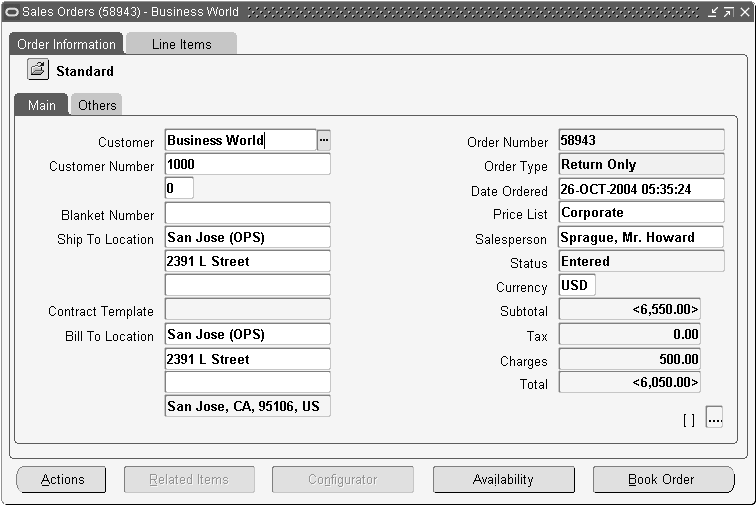The image size is (756, 505).
Task: Click the descriptive flexfield ellipsis button
Action: (x=715, y=417)
